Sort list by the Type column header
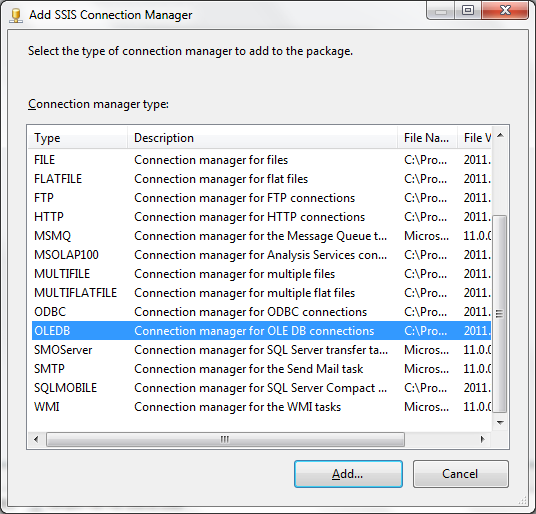Viewport: 536px width, 514px height. tap(77, 138)
